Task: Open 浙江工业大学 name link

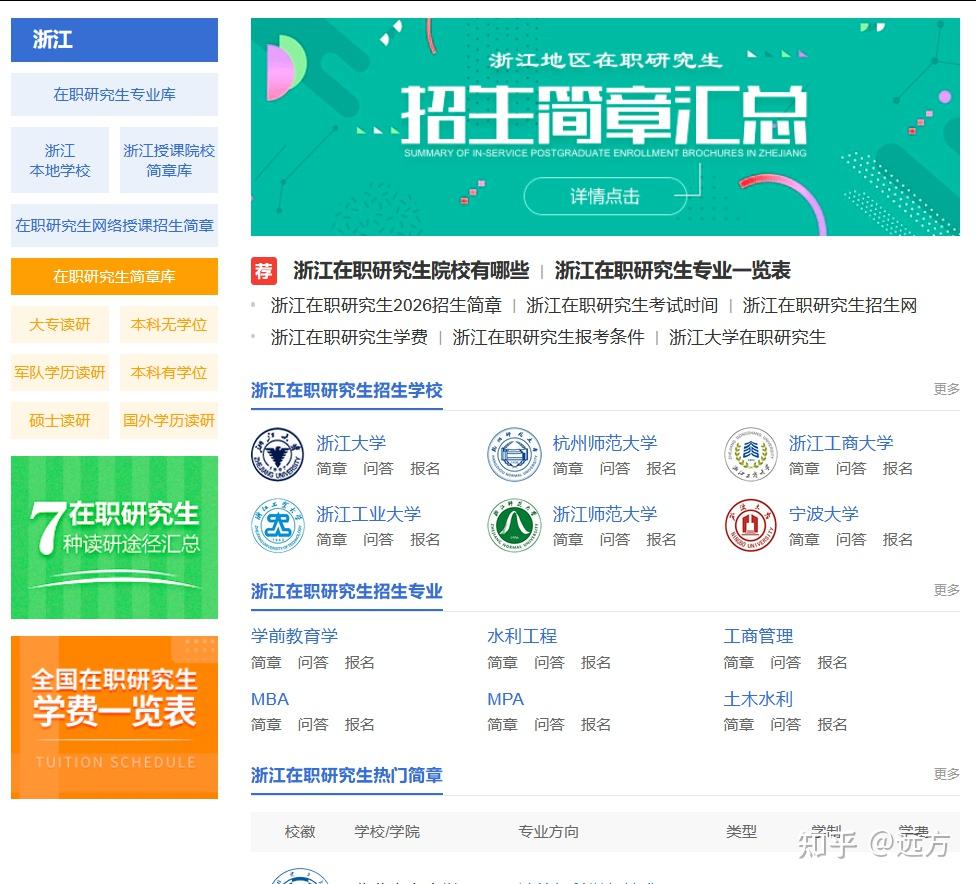Action: (x=368, y=514)
